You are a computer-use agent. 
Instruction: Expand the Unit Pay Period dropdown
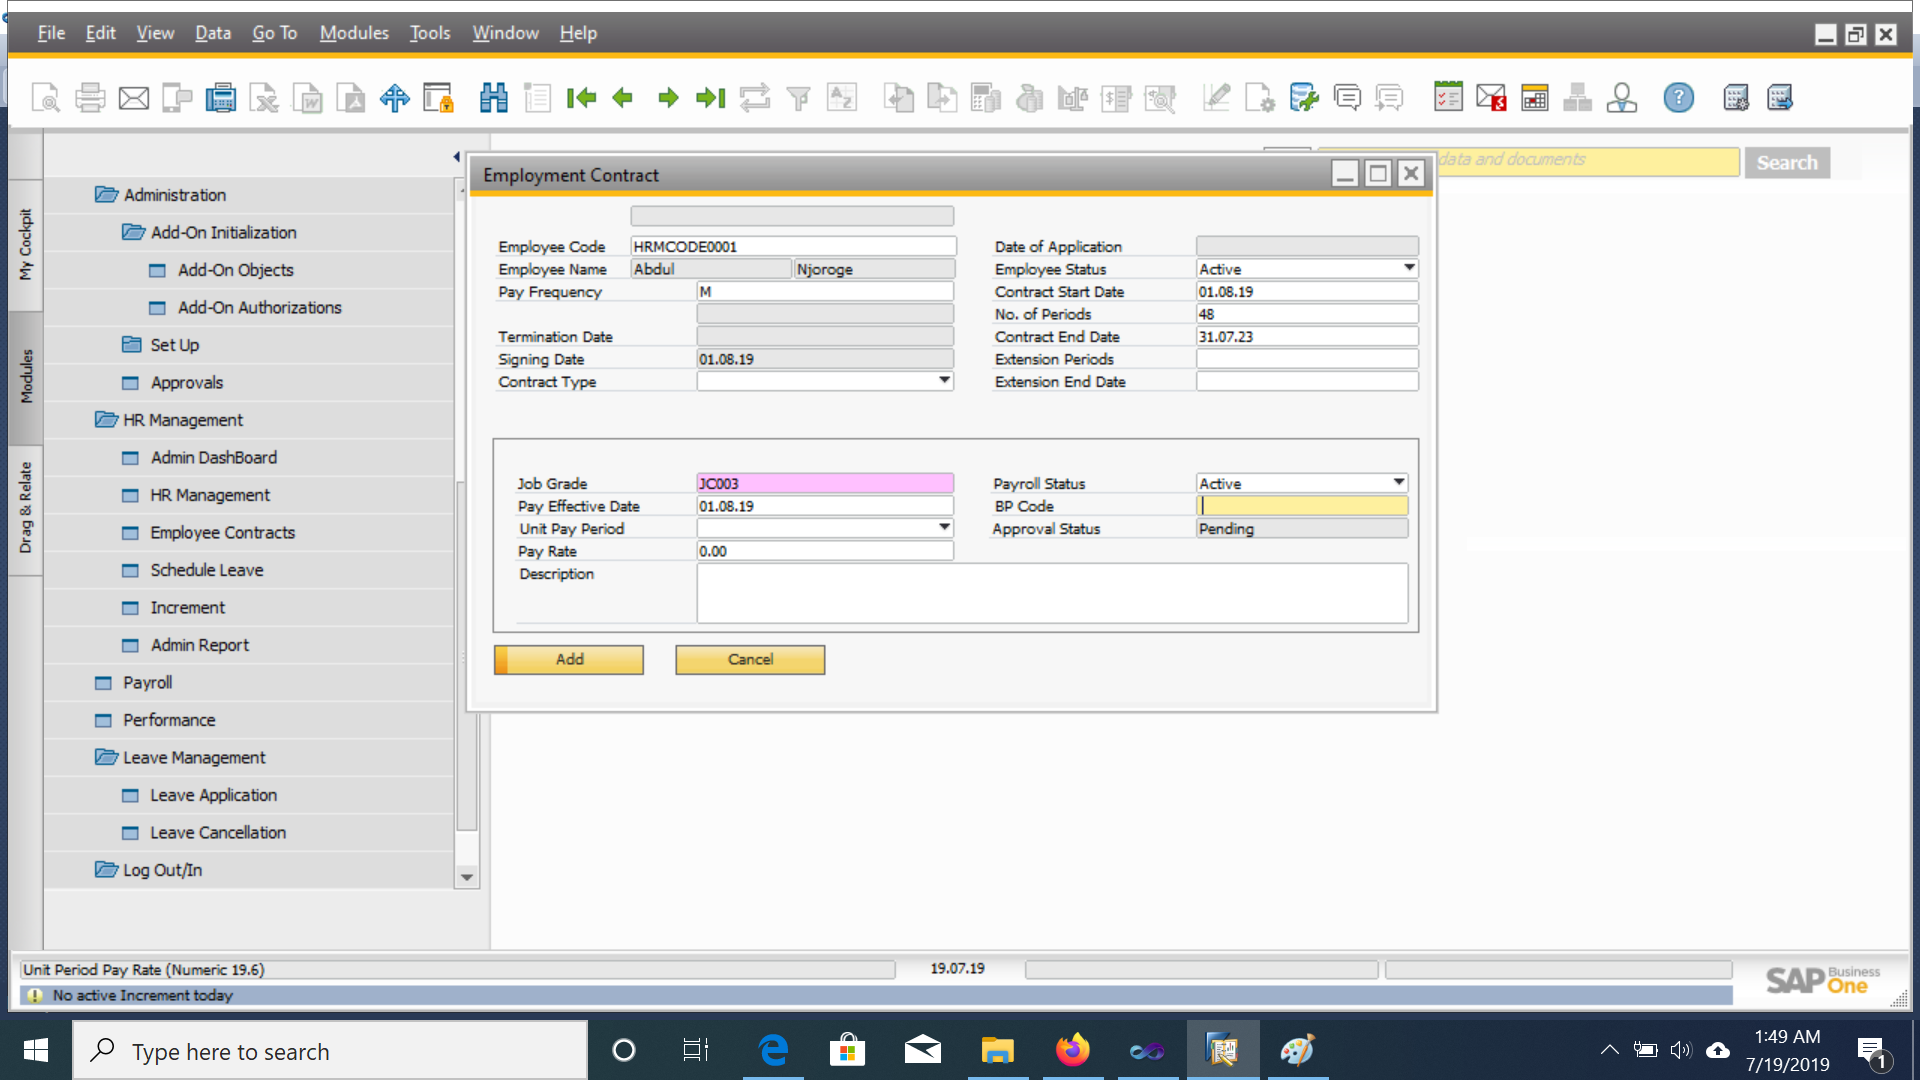pos(944,528)
